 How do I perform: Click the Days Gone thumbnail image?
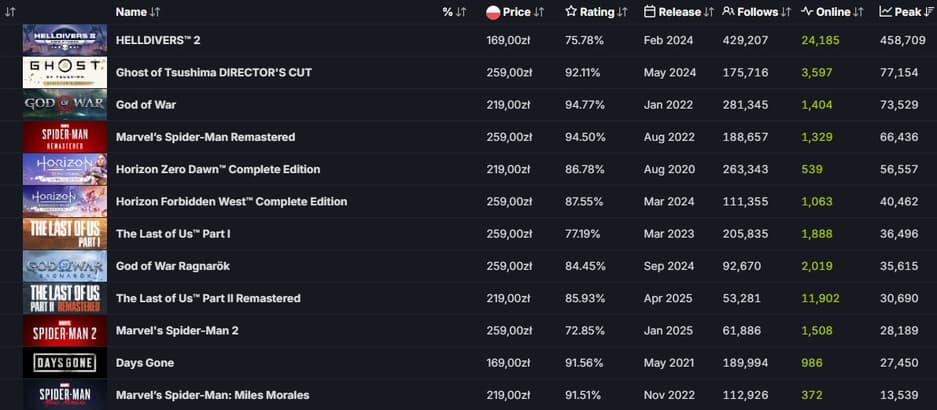(x=65, y=363)
